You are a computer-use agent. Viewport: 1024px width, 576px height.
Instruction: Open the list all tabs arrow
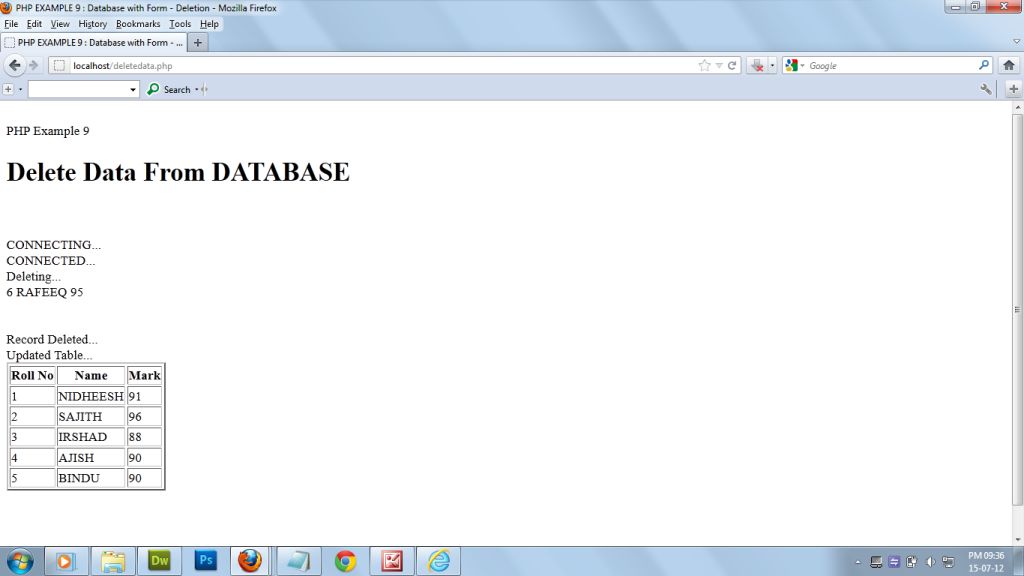click(x=1016, y=42)
